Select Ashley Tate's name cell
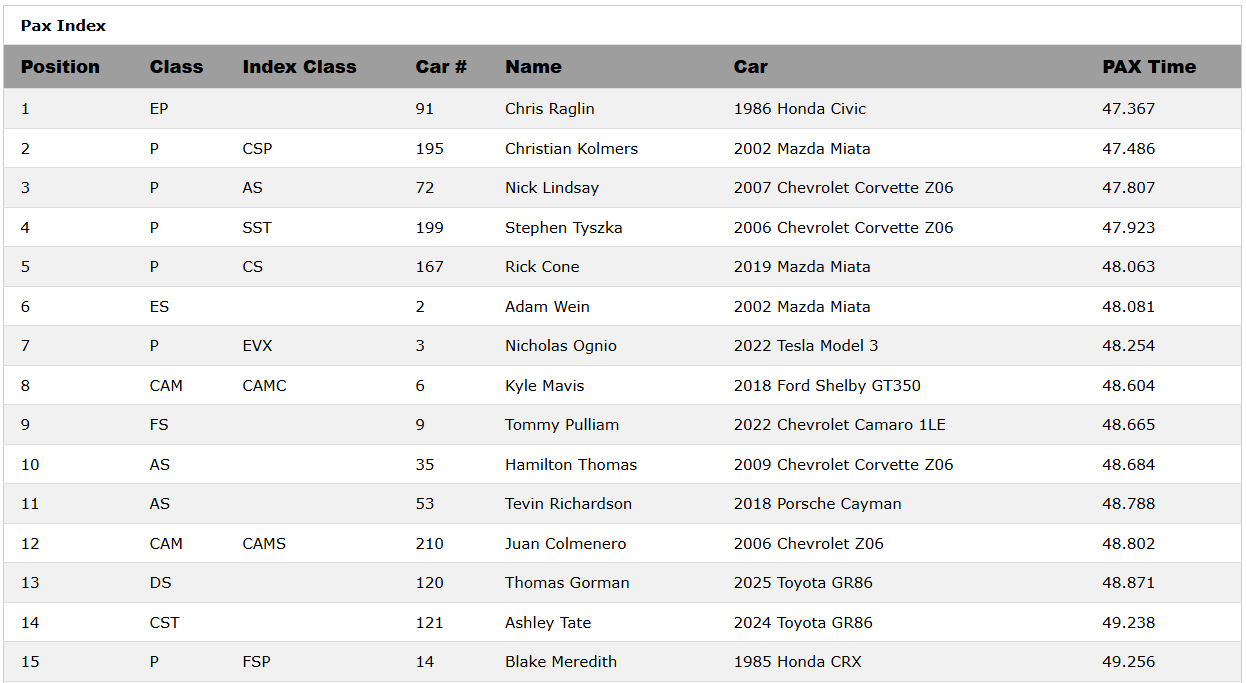The height and width of the screenshot is (683, 1246). [548, 623]
